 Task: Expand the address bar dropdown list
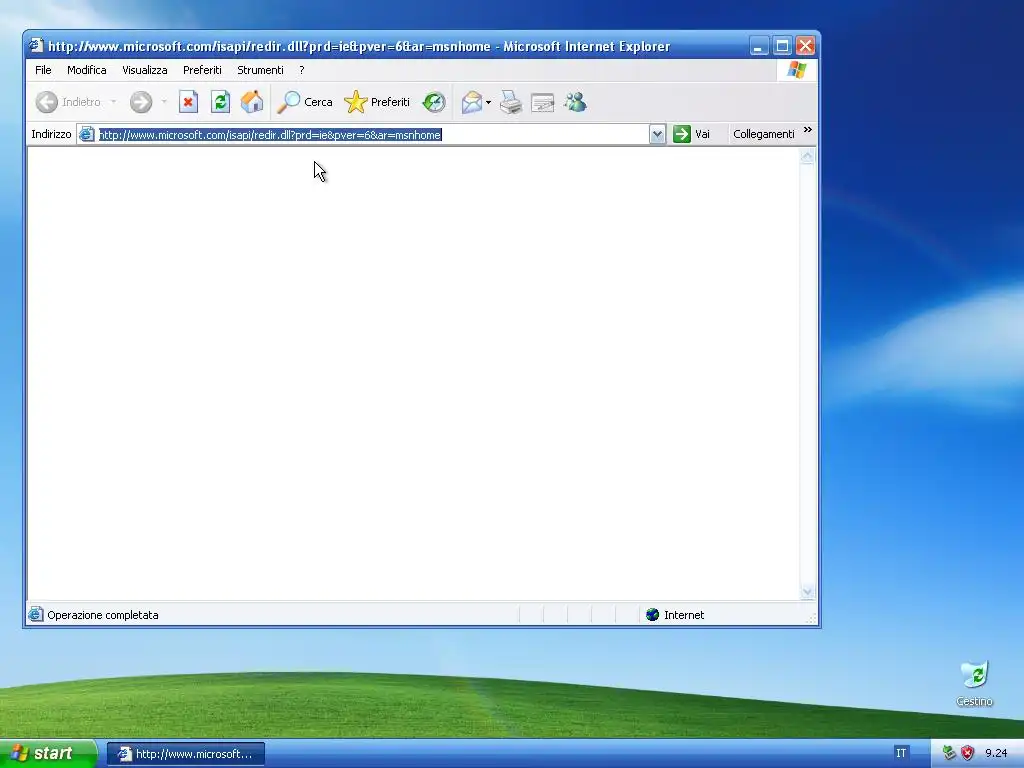tap(657, 135)
